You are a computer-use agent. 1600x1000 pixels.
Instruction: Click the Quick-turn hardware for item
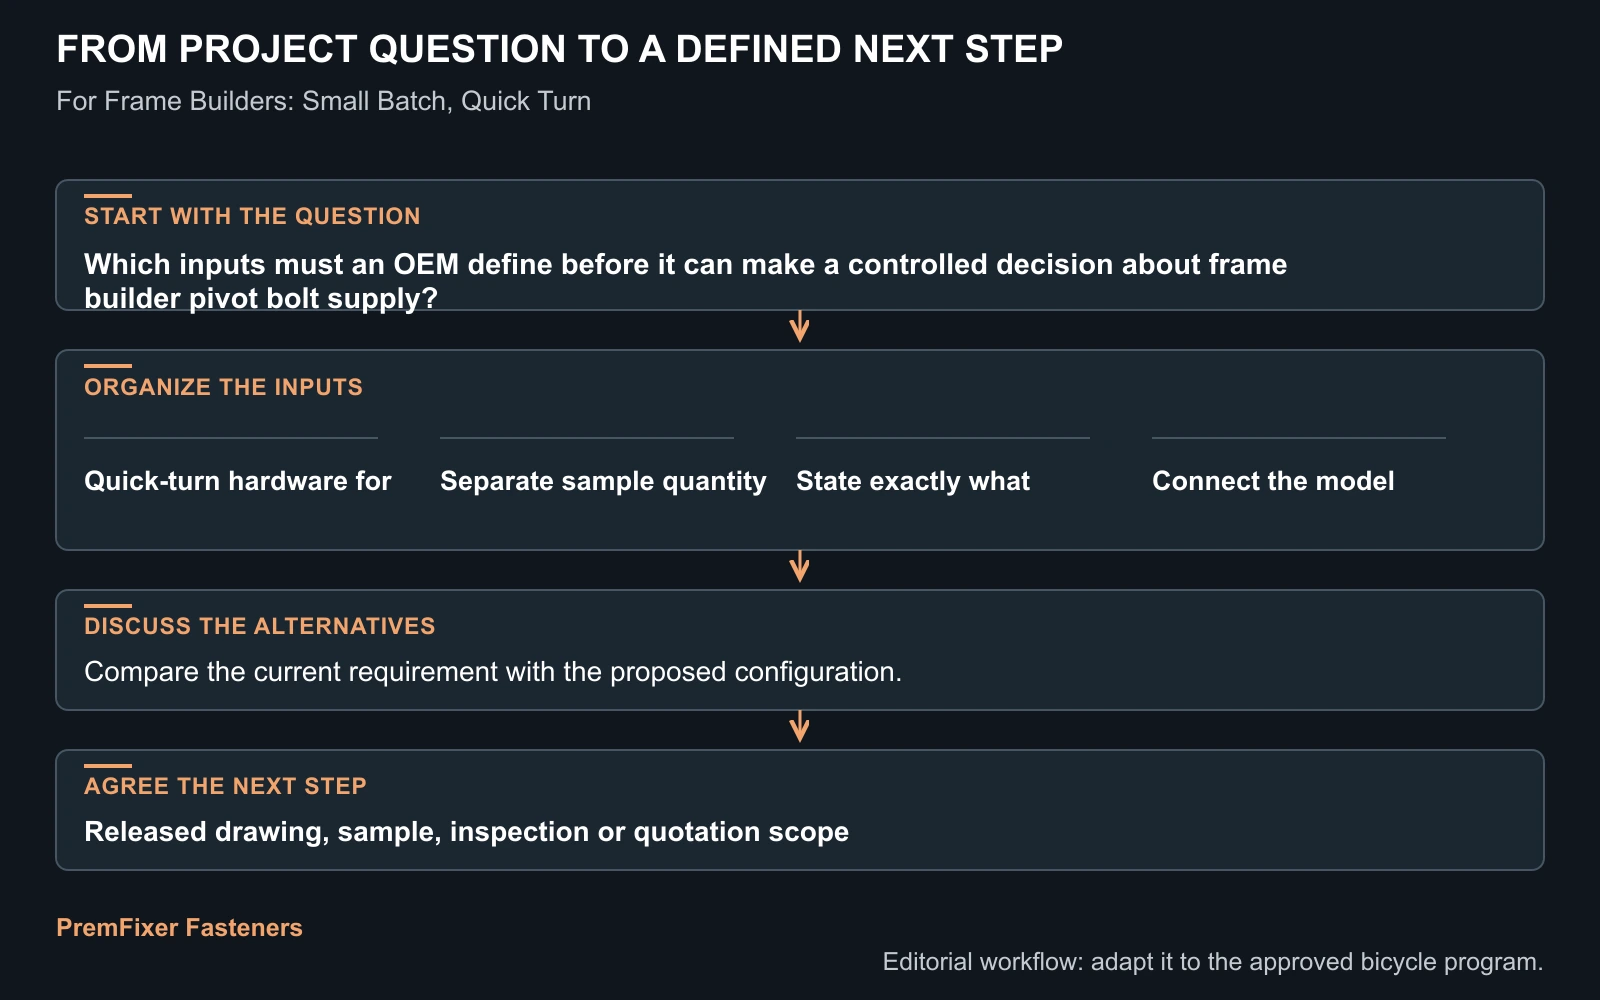tap(237, 481)
